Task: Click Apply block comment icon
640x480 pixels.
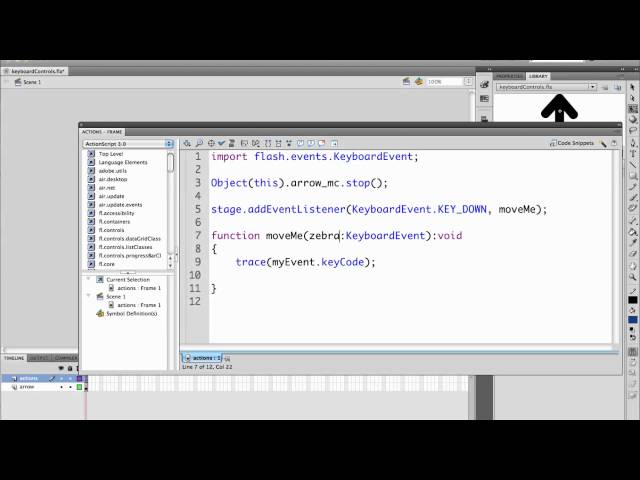Action: pyautogui.click(x=300, y=143)
